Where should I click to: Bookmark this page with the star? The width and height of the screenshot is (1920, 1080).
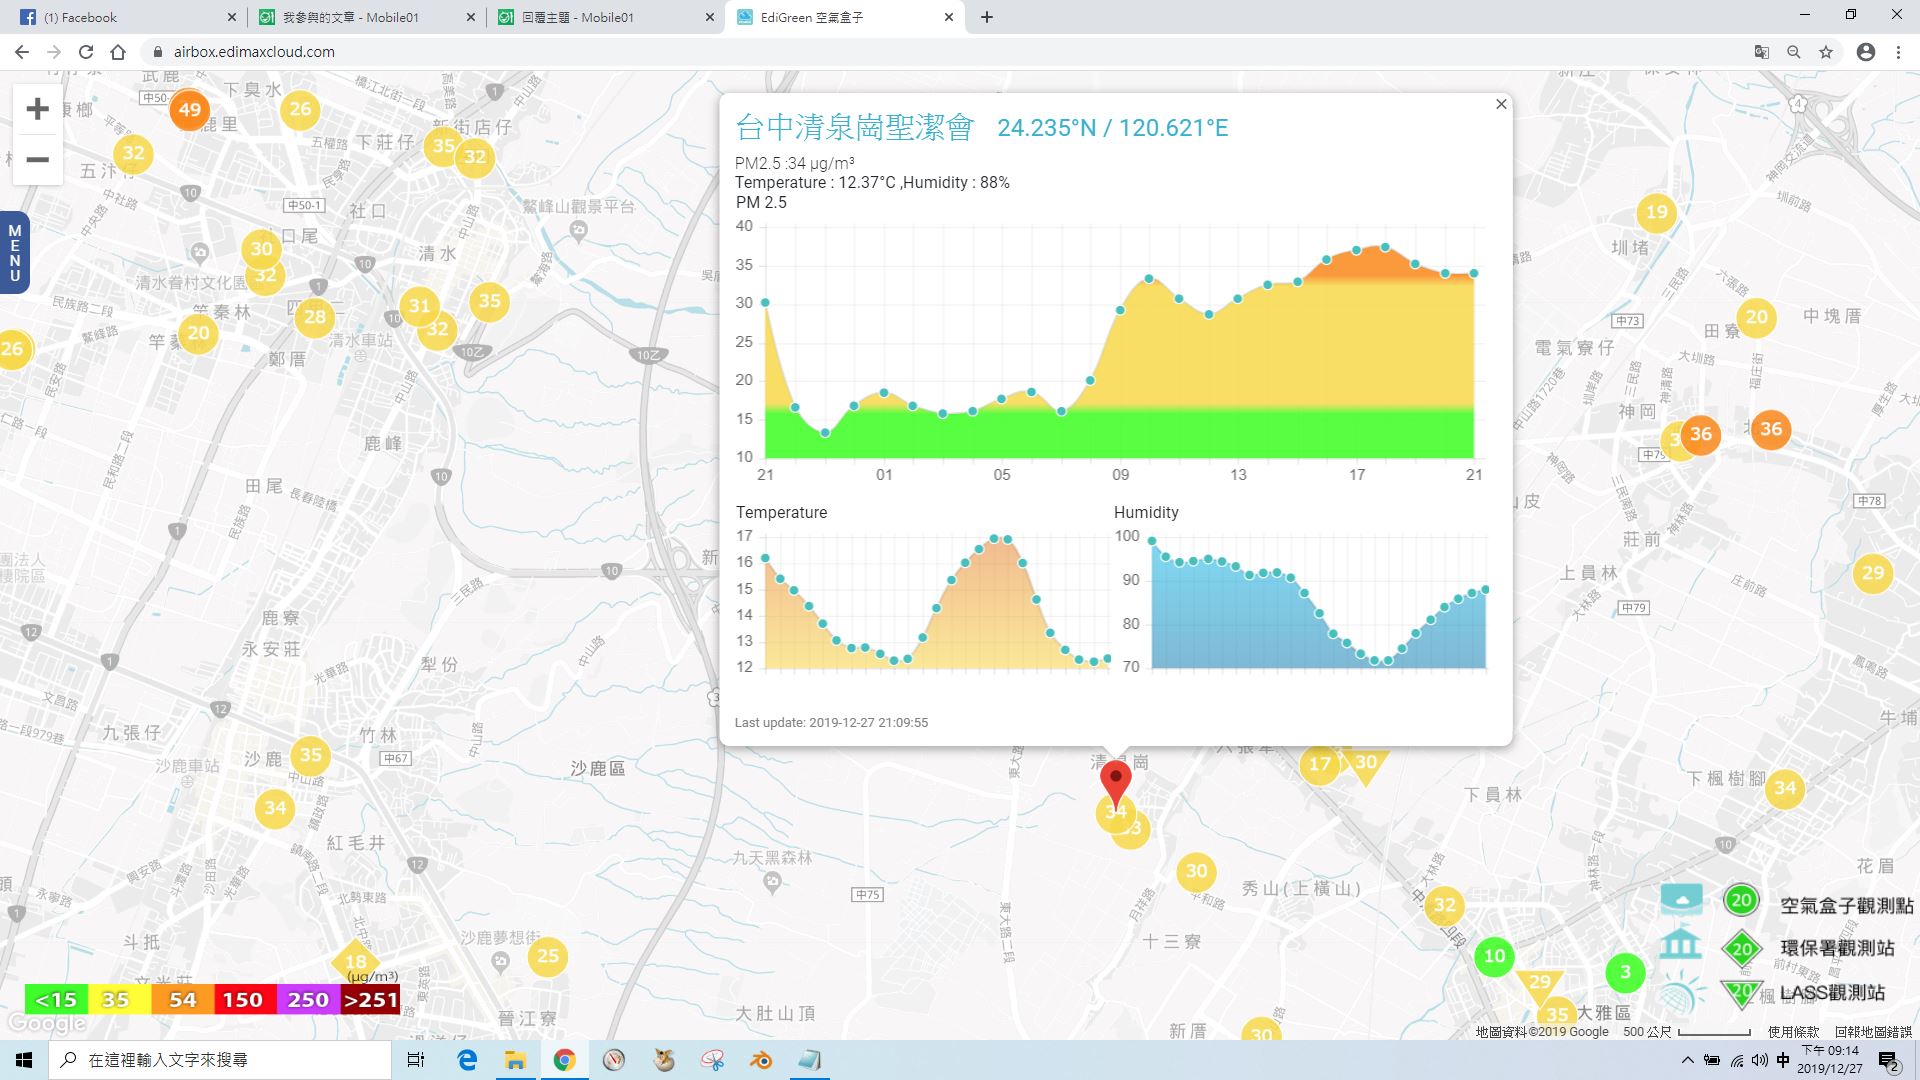pos(1826,52)
